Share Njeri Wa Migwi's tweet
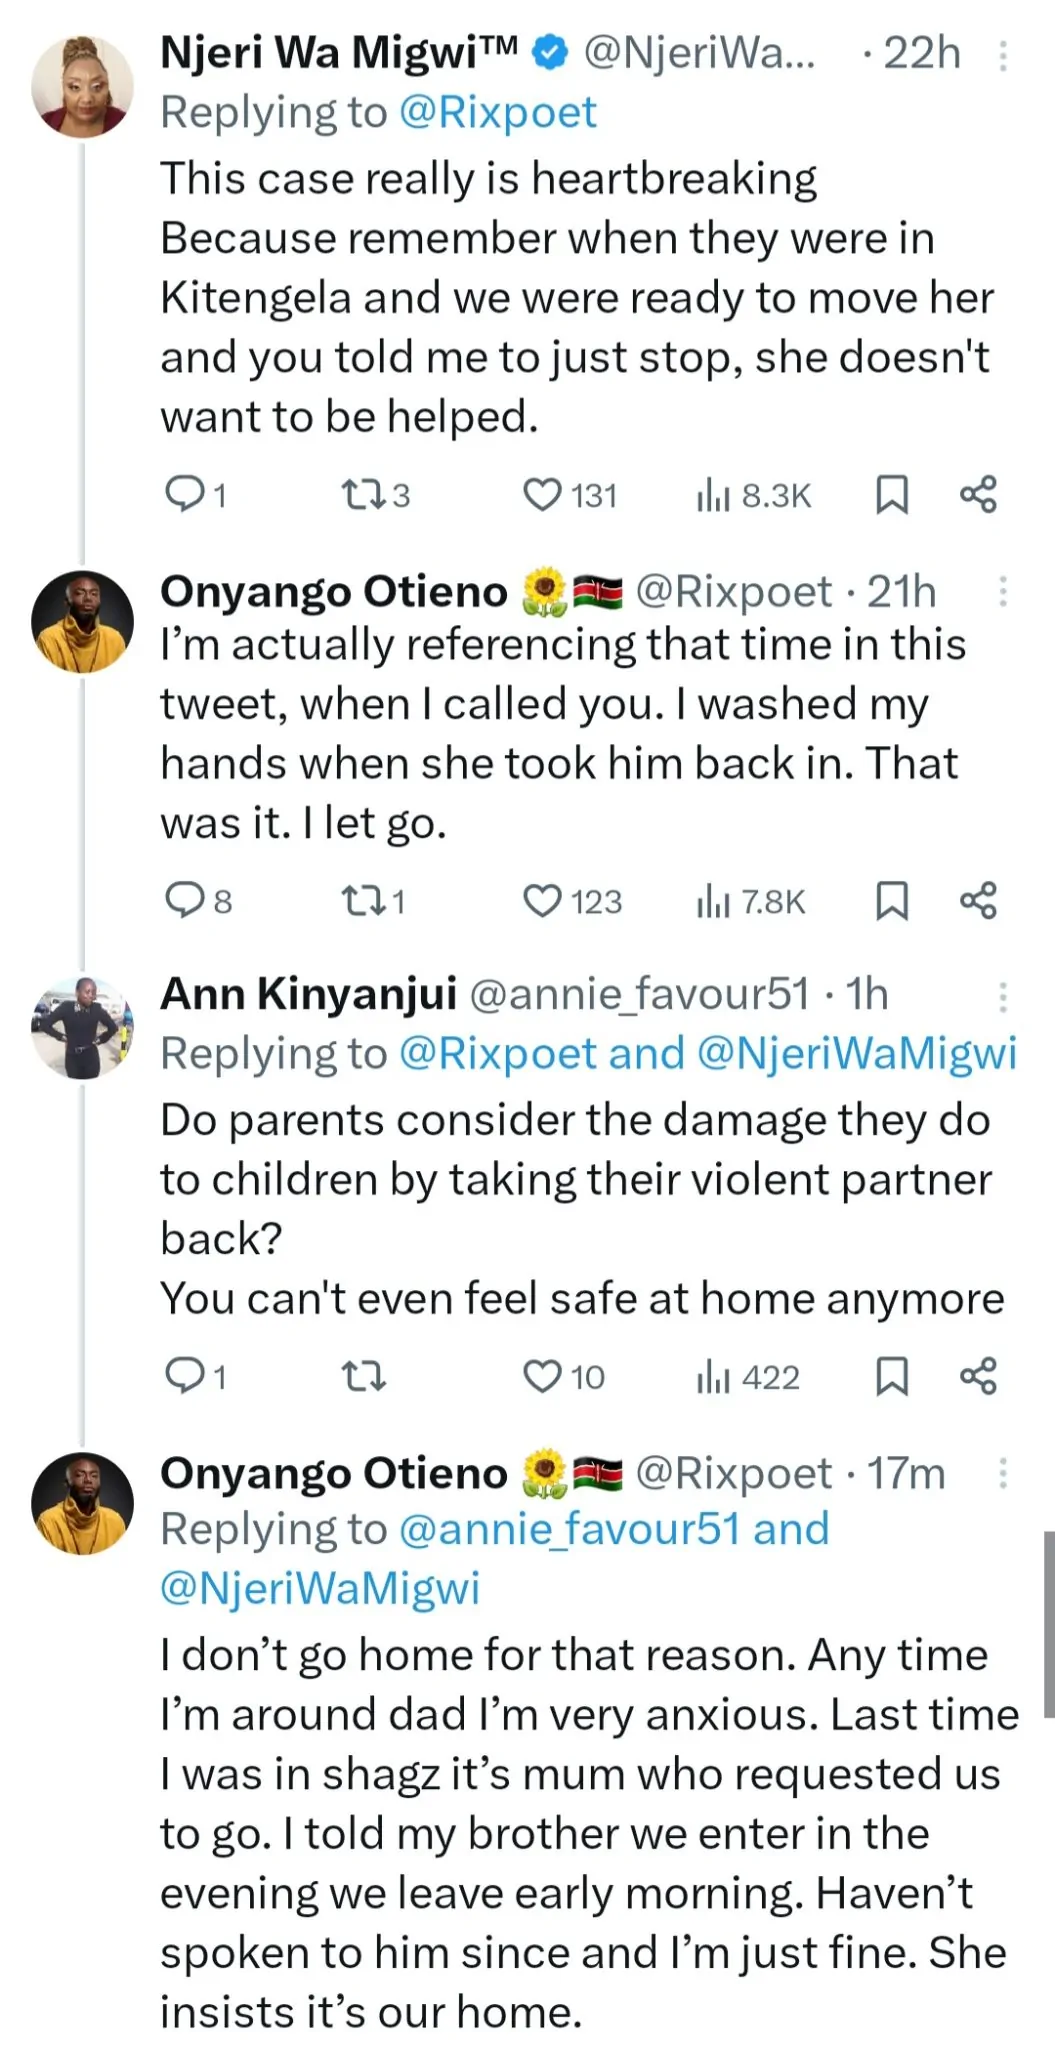The height and width of the screenshot is (2048, 1055). point(978,495)
